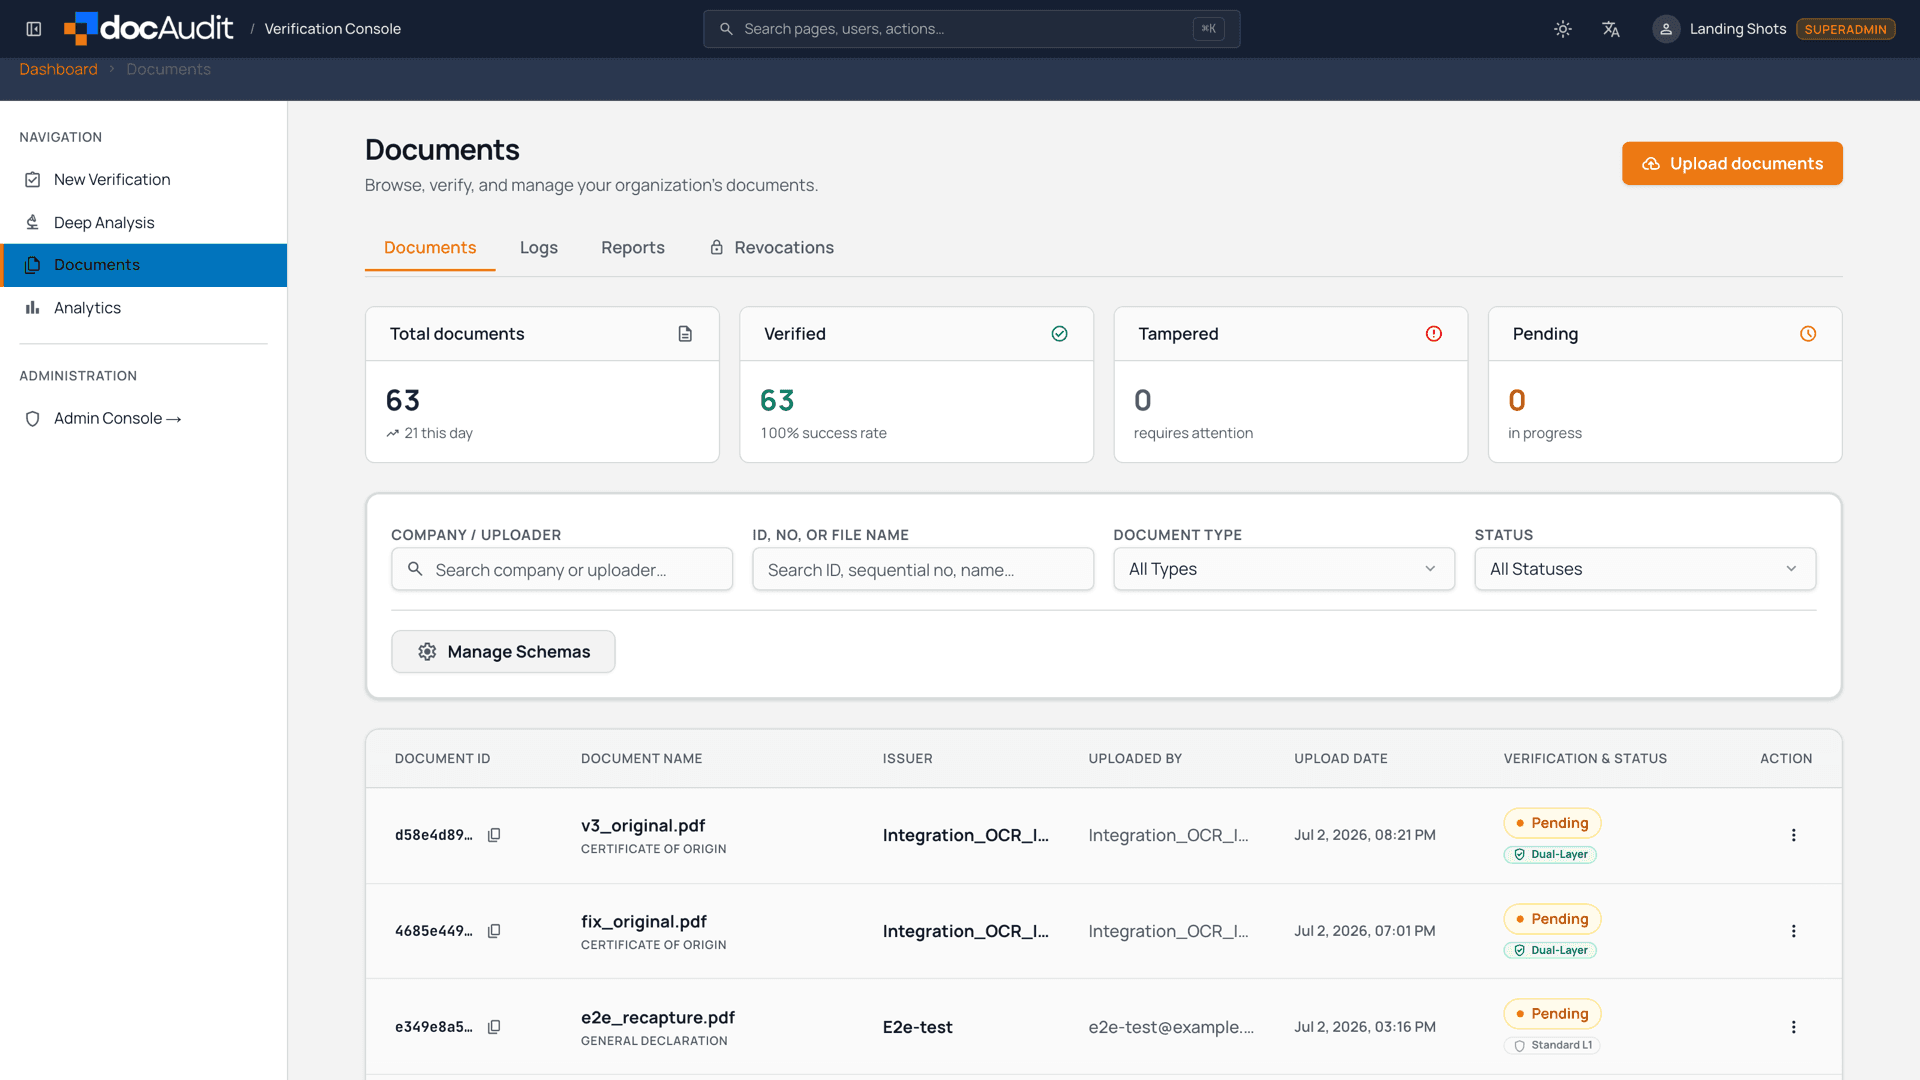Viewport: 1920px width, 1080px height.
Task: Click E2e-test issuer cell
Action: [918, 1027]
